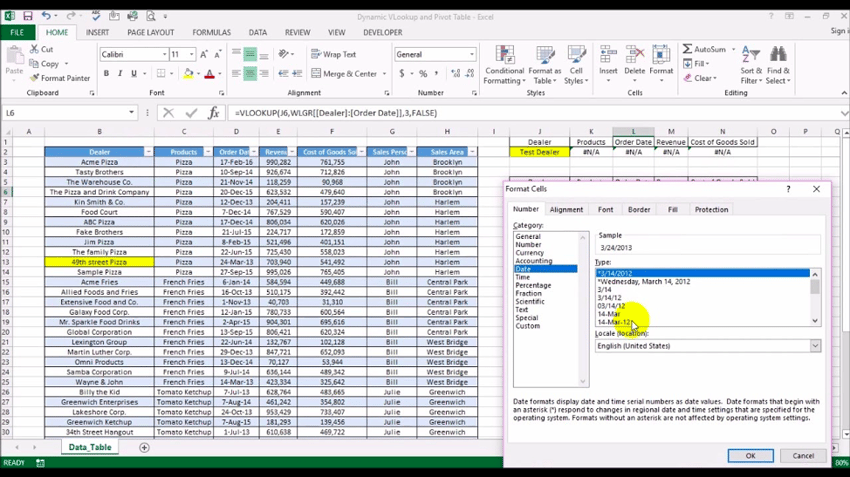Select the Test Dealer yellow cell
This screenshot has width=850, height=477.
pyautogui.click(x=539, y=152)
